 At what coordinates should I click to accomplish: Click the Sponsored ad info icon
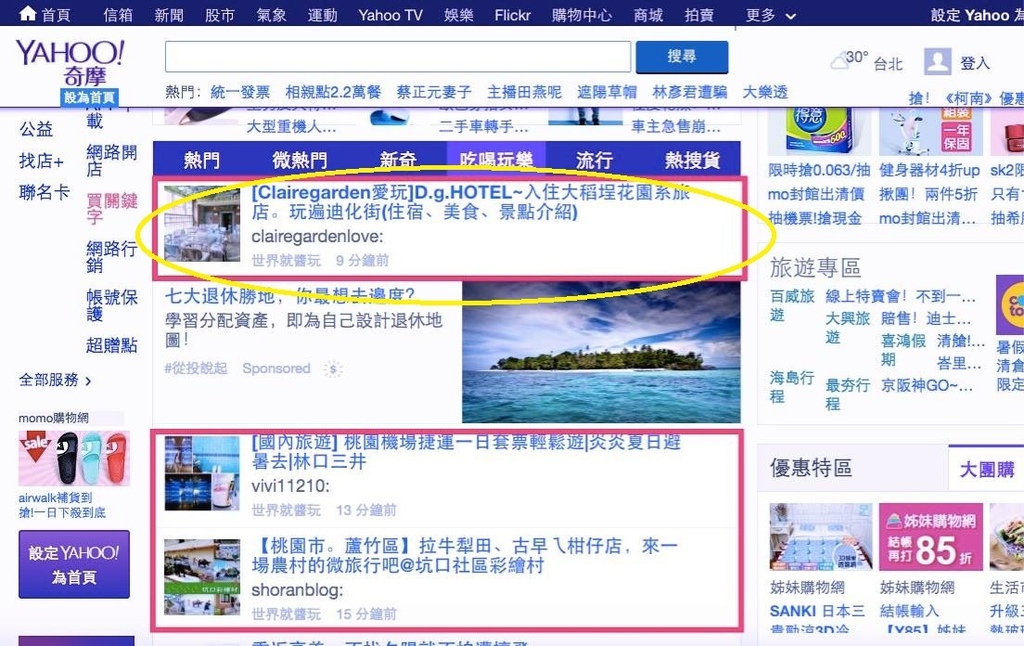point(333,369)
